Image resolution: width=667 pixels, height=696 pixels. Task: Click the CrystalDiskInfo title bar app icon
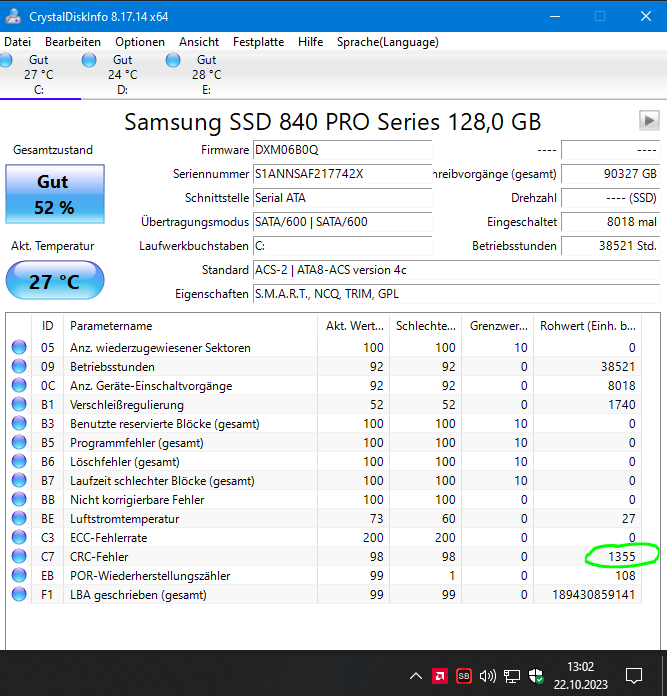pos(13,16)
